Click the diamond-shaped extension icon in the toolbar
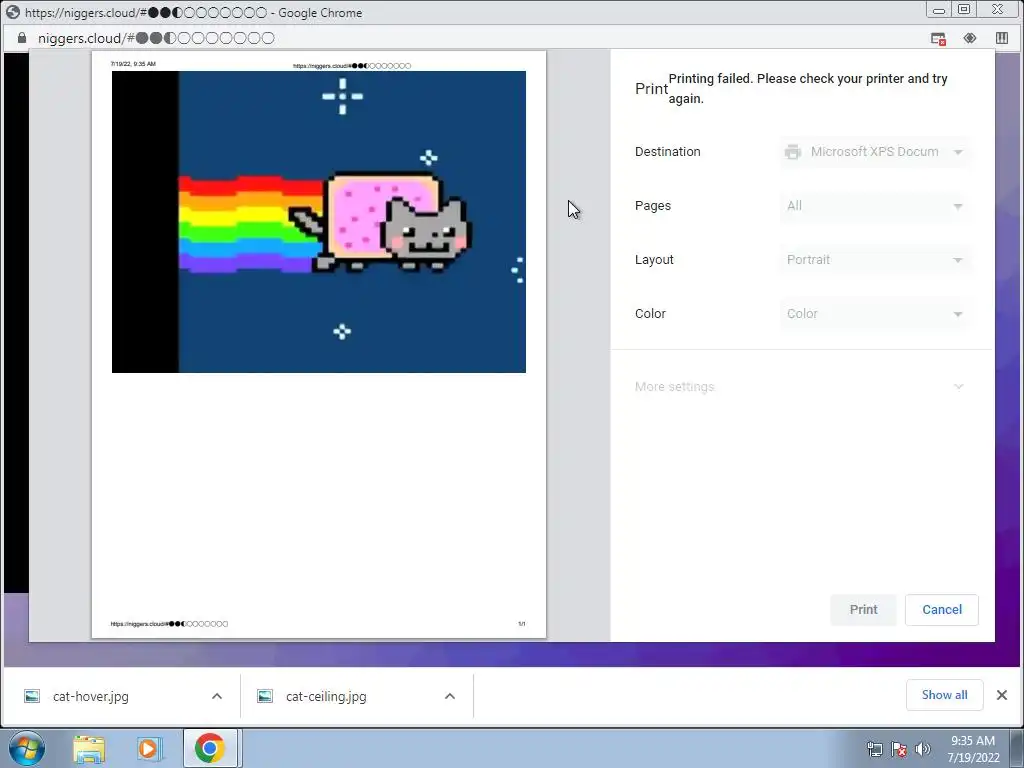This screenshot has height=768, width=1024. (x=970, y=38)
